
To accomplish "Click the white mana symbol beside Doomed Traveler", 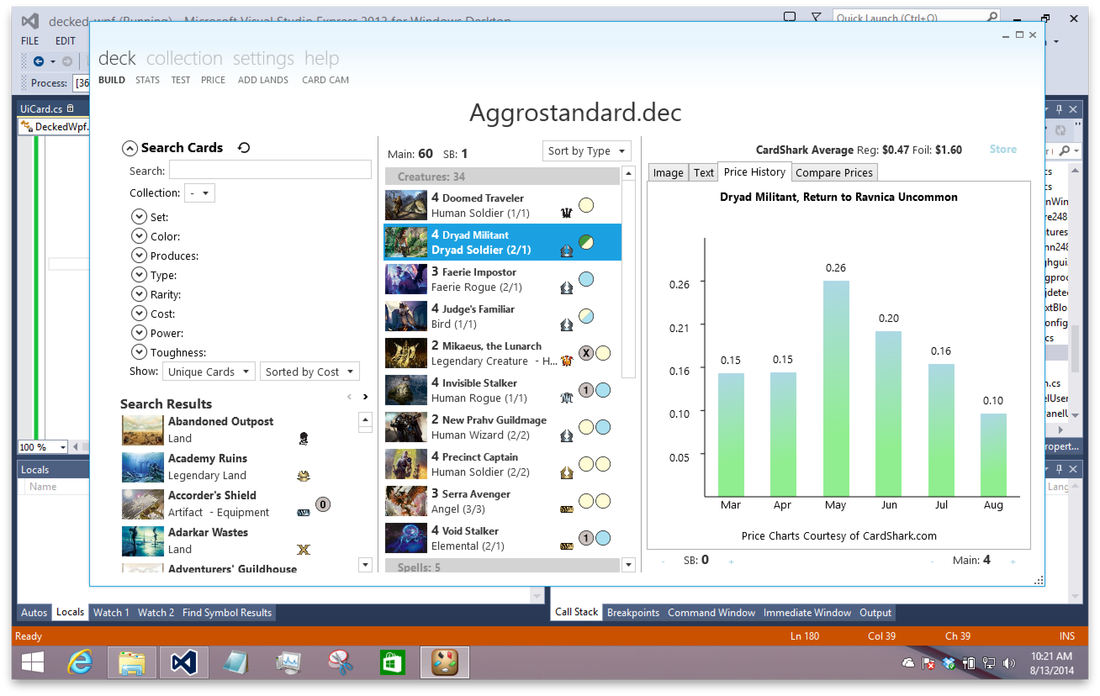I will pyautogui.click(x=588, y=205).
